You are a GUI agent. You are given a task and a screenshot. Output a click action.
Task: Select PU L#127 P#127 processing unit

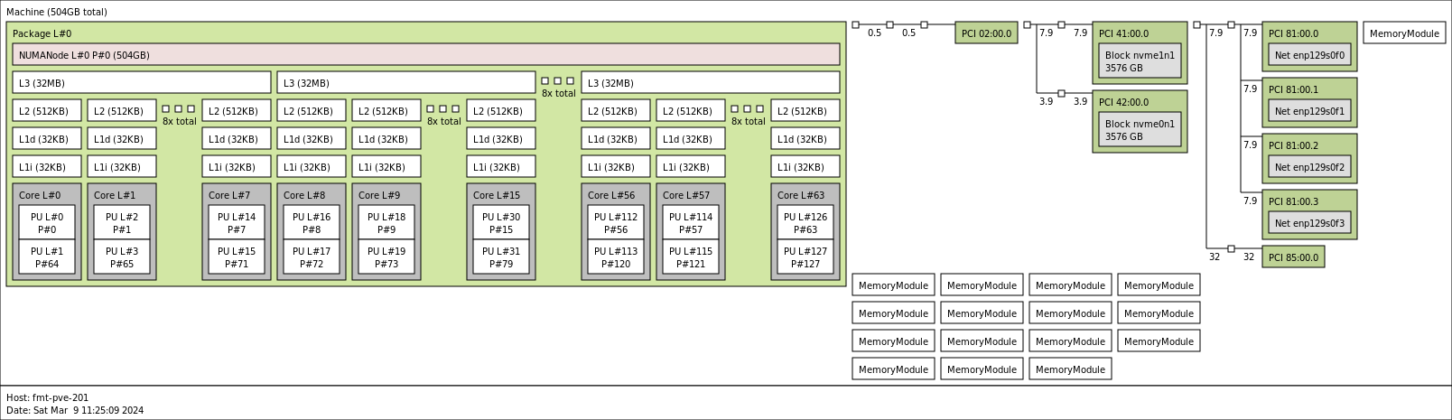[805, 258]
